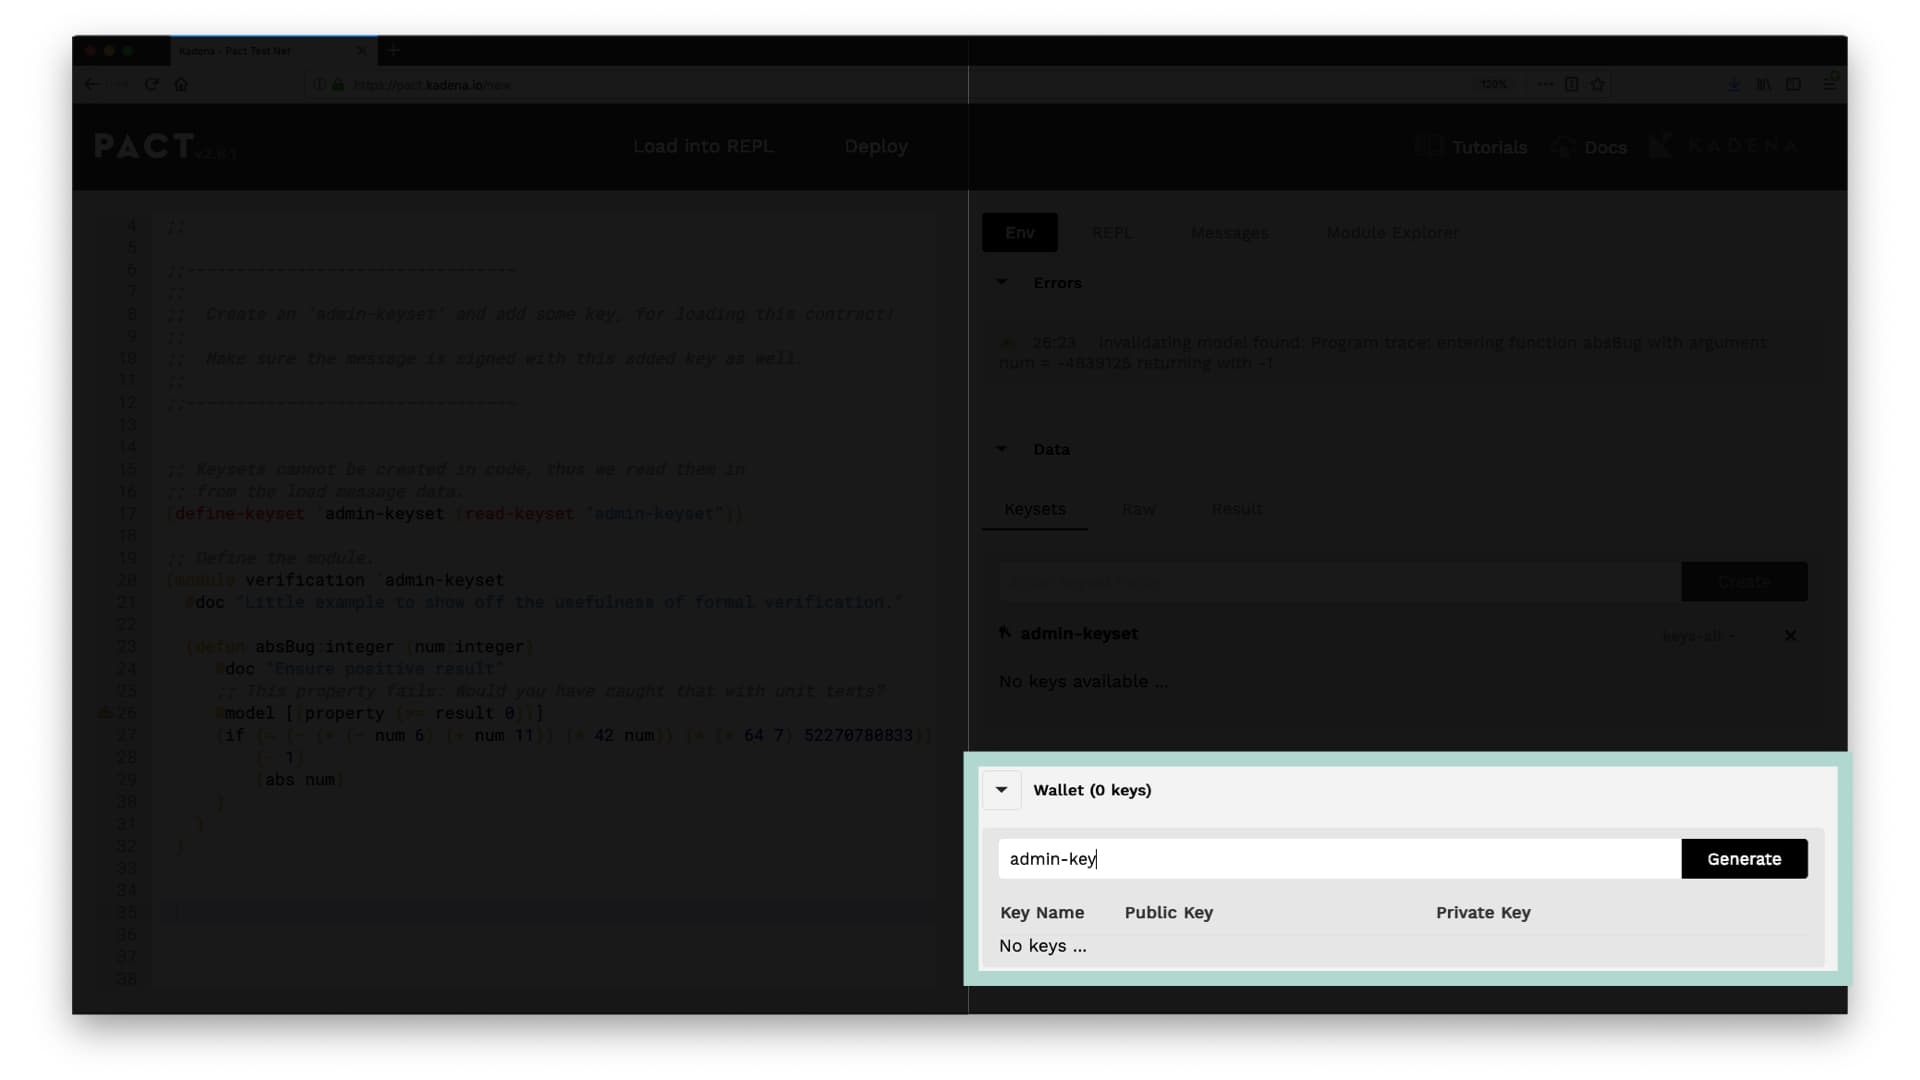Select the Result data tab
The height and width of the screenshot is (1080, 1920).
tap(1237, 509)
